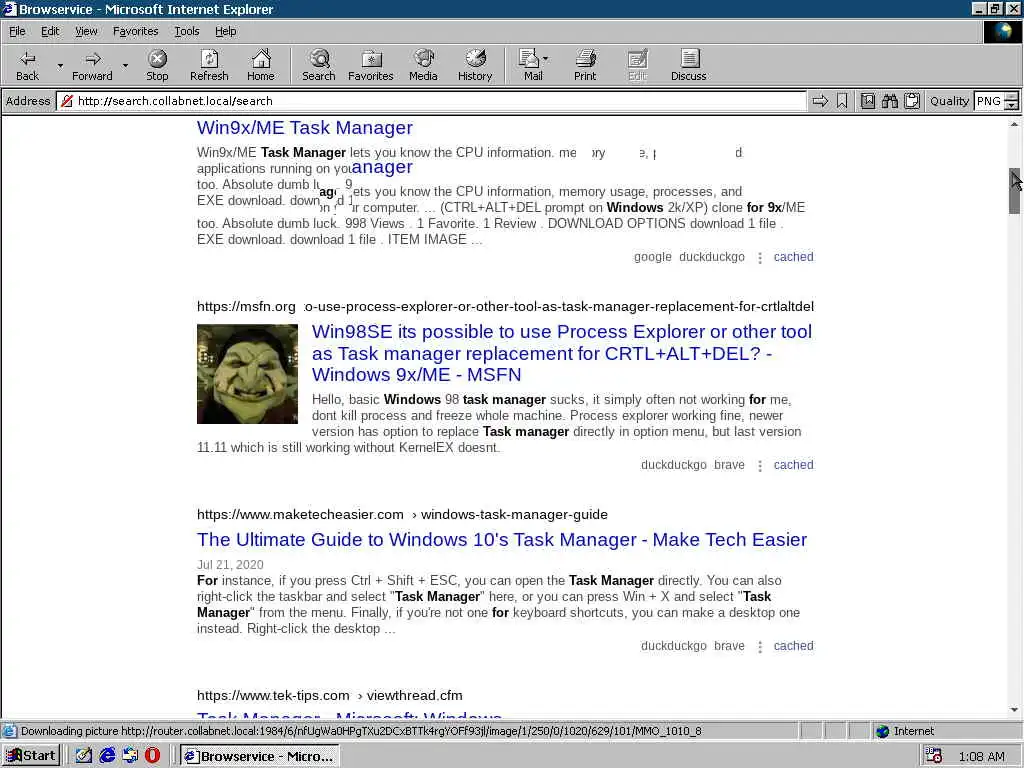Open cached copy of Win9x/ME result
This screenshot has width=1024, height=768.
coord(793,257)
